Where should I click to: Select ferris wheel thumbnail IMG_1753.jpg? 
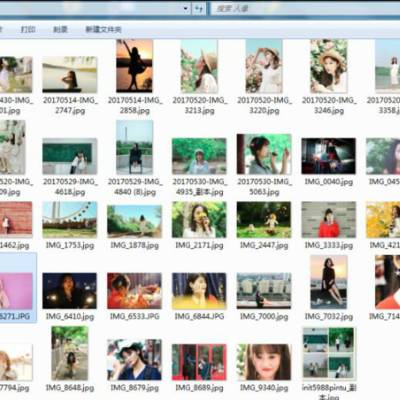tap(70, 219)
